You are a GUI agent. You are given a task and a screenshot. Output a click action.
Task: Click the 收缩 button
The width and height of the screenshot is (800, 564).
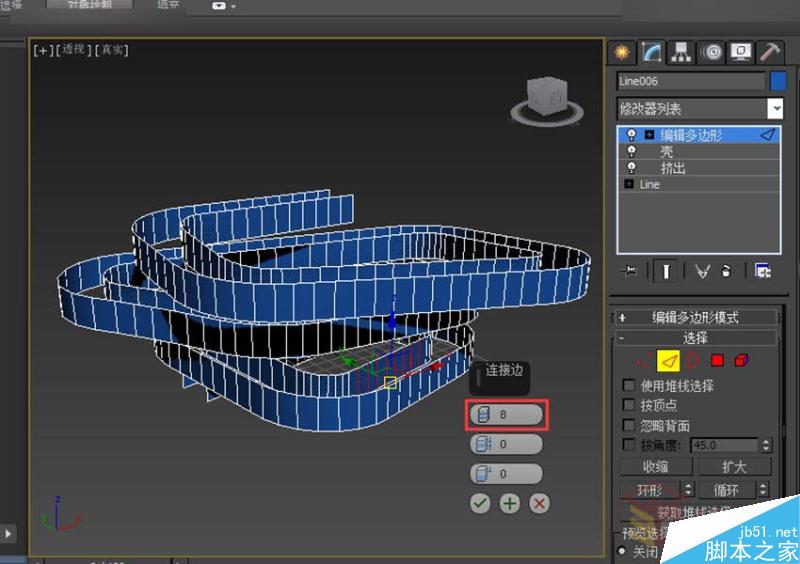click(655, 467)
